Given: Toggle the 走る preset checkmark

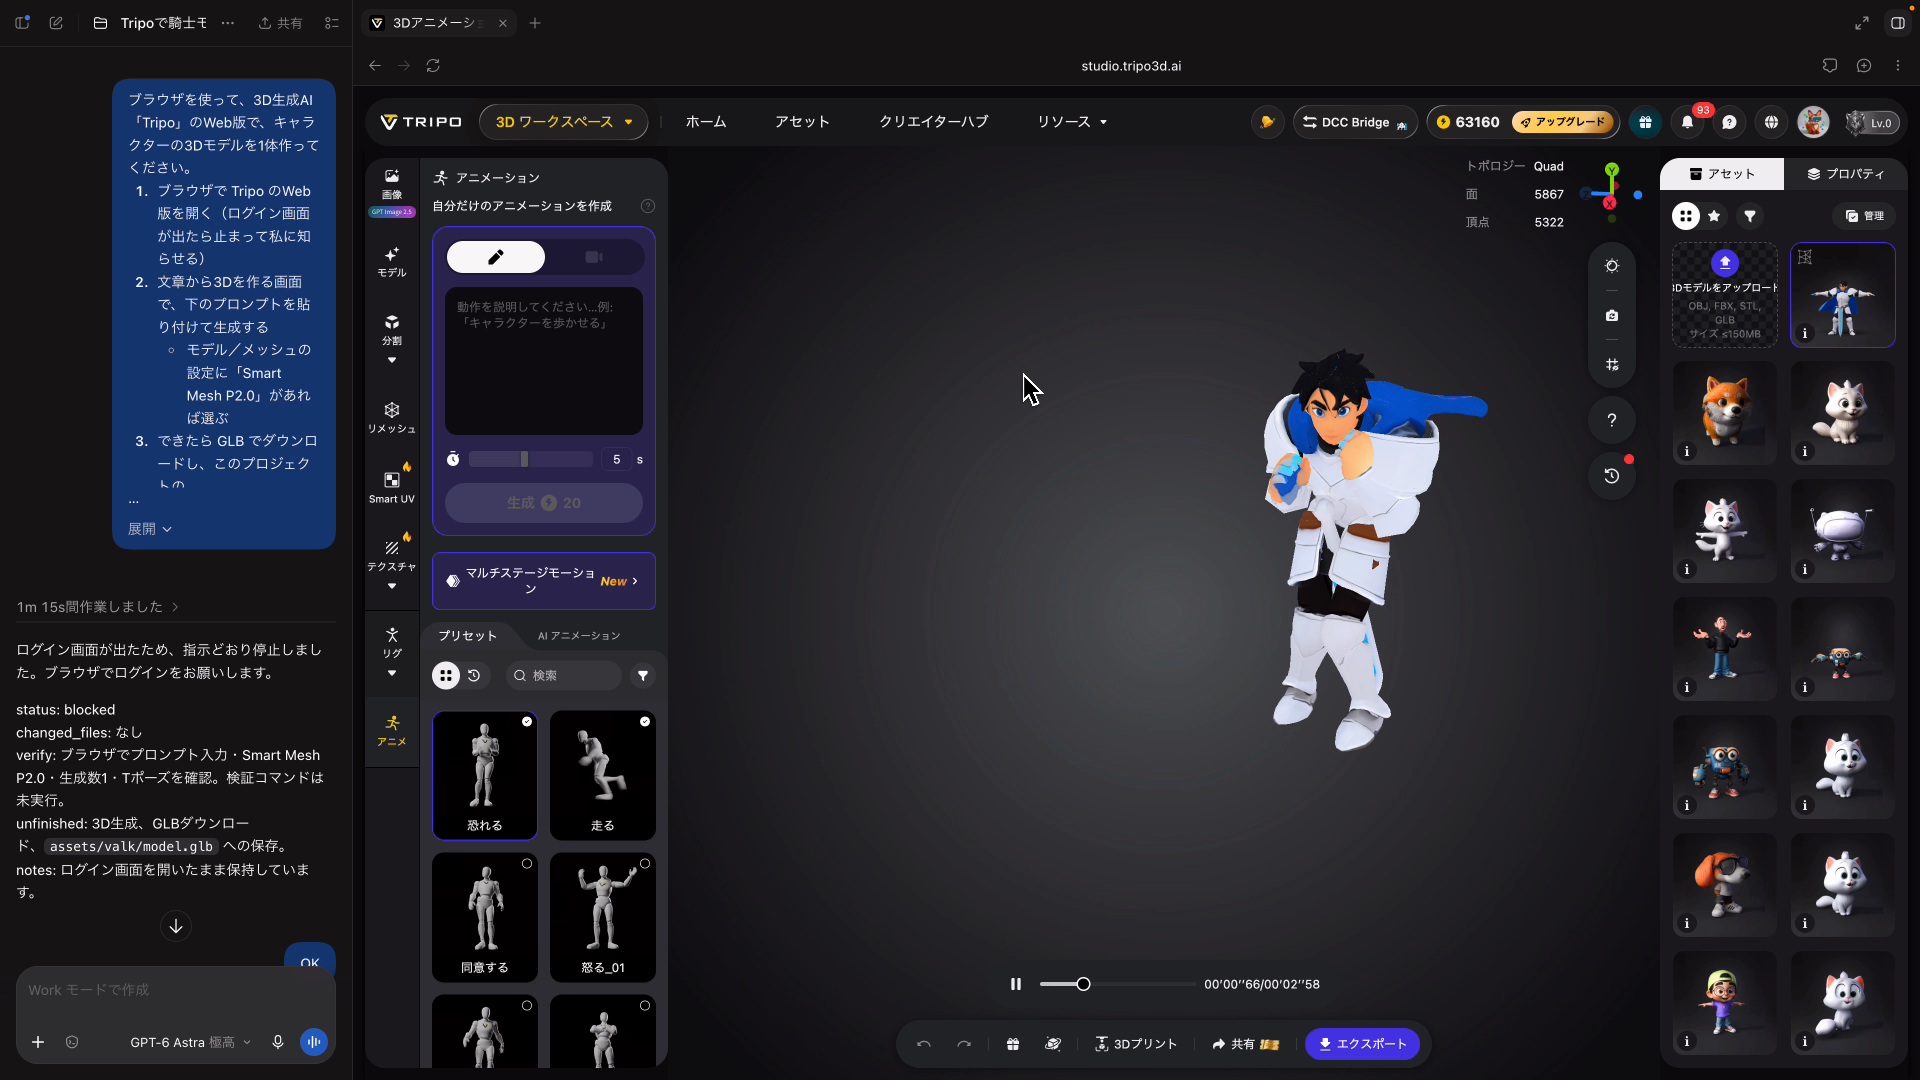Looking at the screenshot, I should 645,722.
